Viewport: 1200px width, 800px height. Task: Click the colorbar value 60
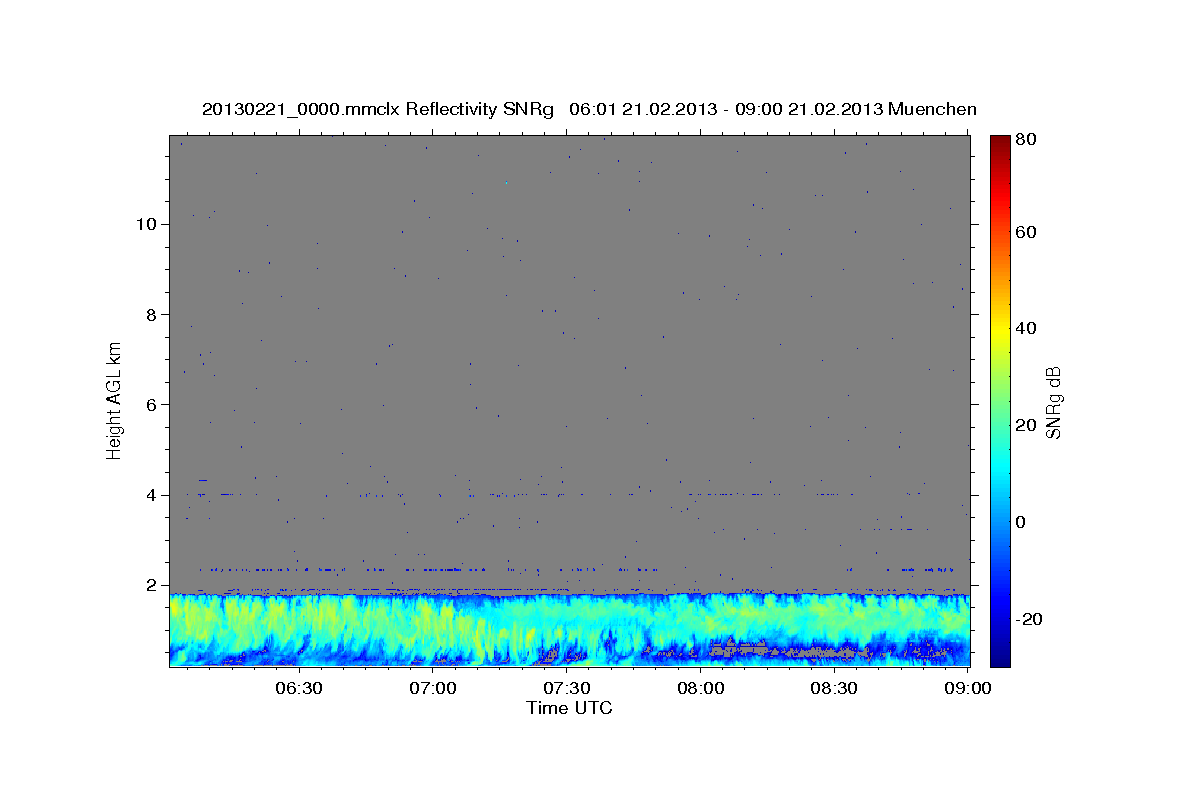pos(1027,232)
